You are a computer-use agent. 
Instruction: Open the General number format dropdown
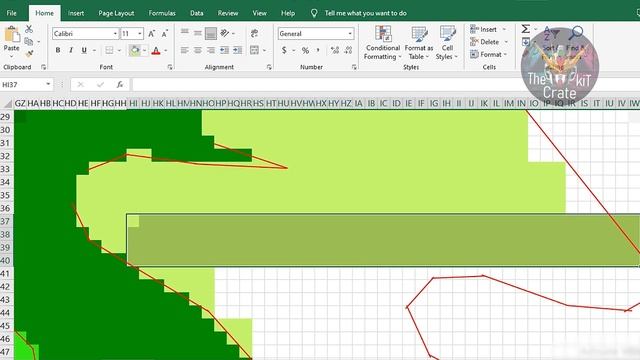(350, 33)
